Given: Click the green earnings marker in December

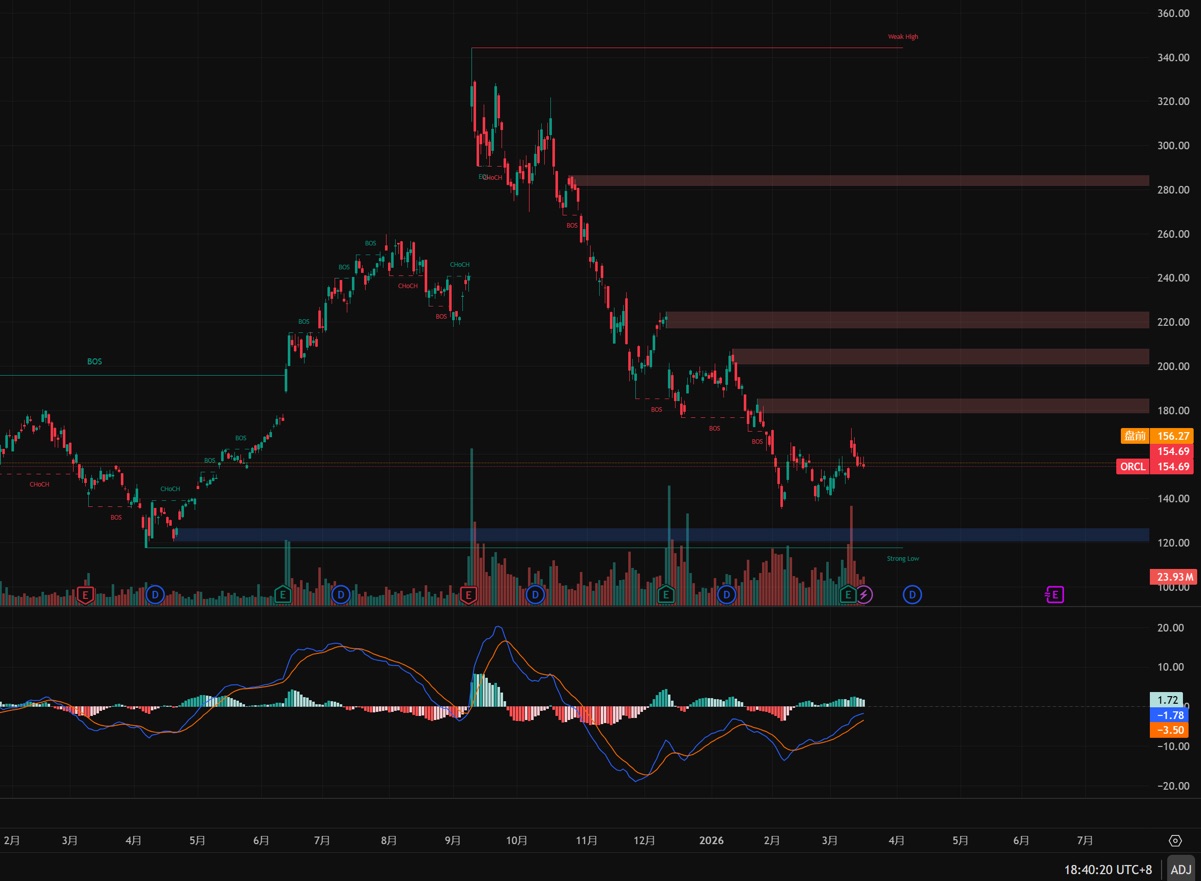Looking at the screenshot, I should coord(666,595).
